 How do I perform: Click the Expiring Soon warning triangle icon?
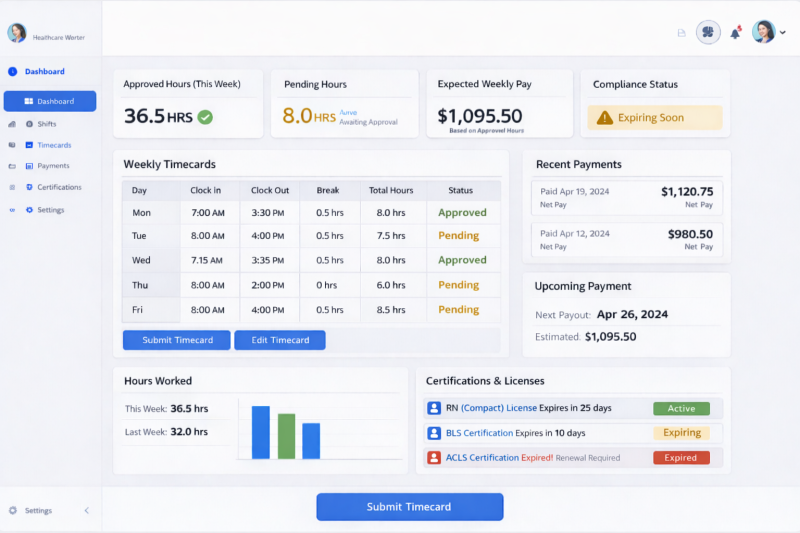pyautogui.click(x=605, y=118)
